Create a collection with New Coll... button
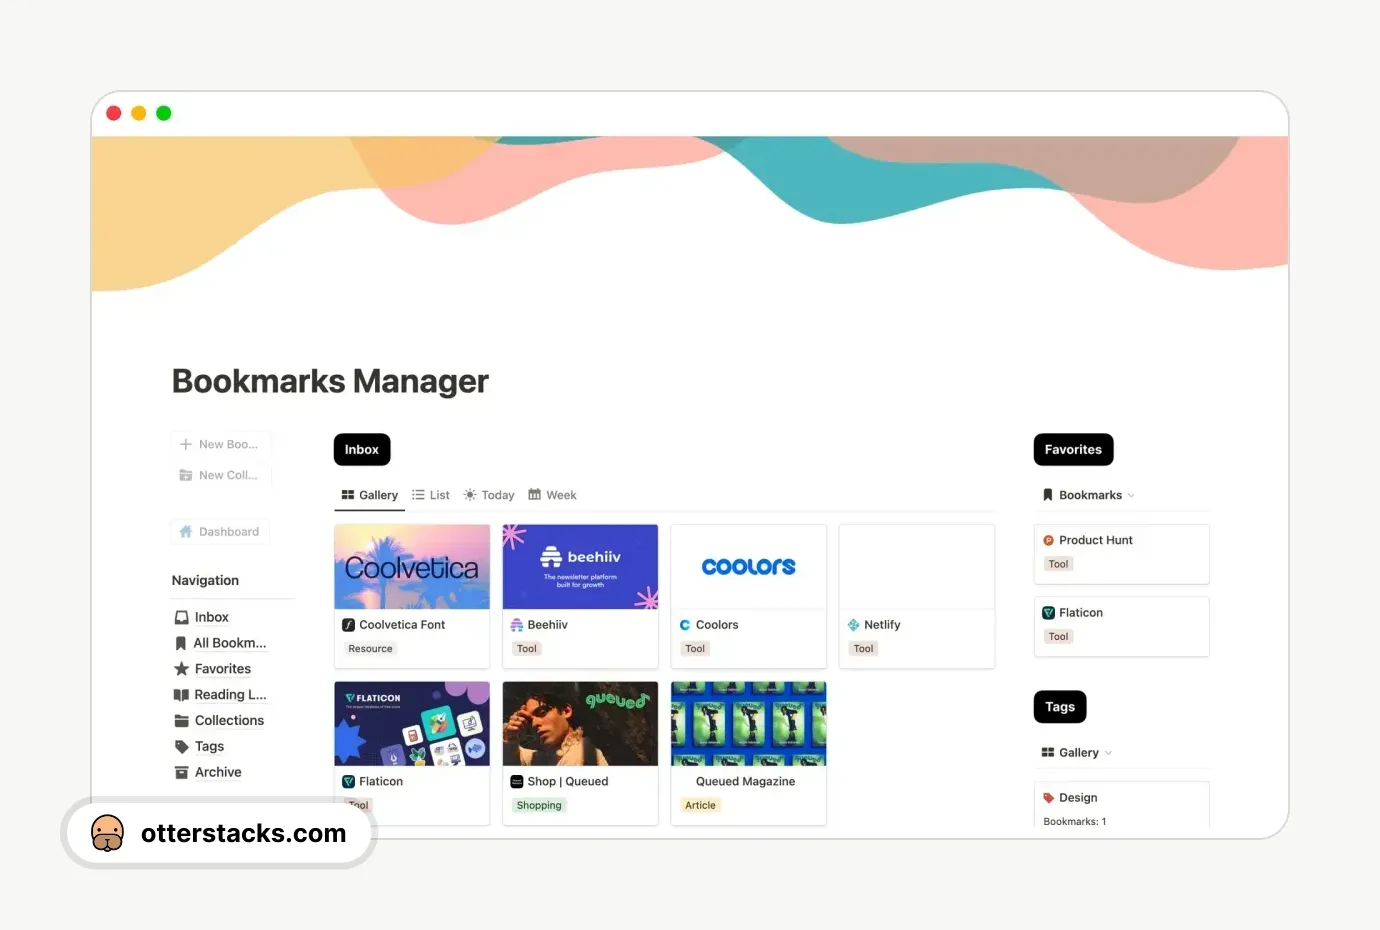This screenshot has width=1380, height=930. tap(221, 475)
